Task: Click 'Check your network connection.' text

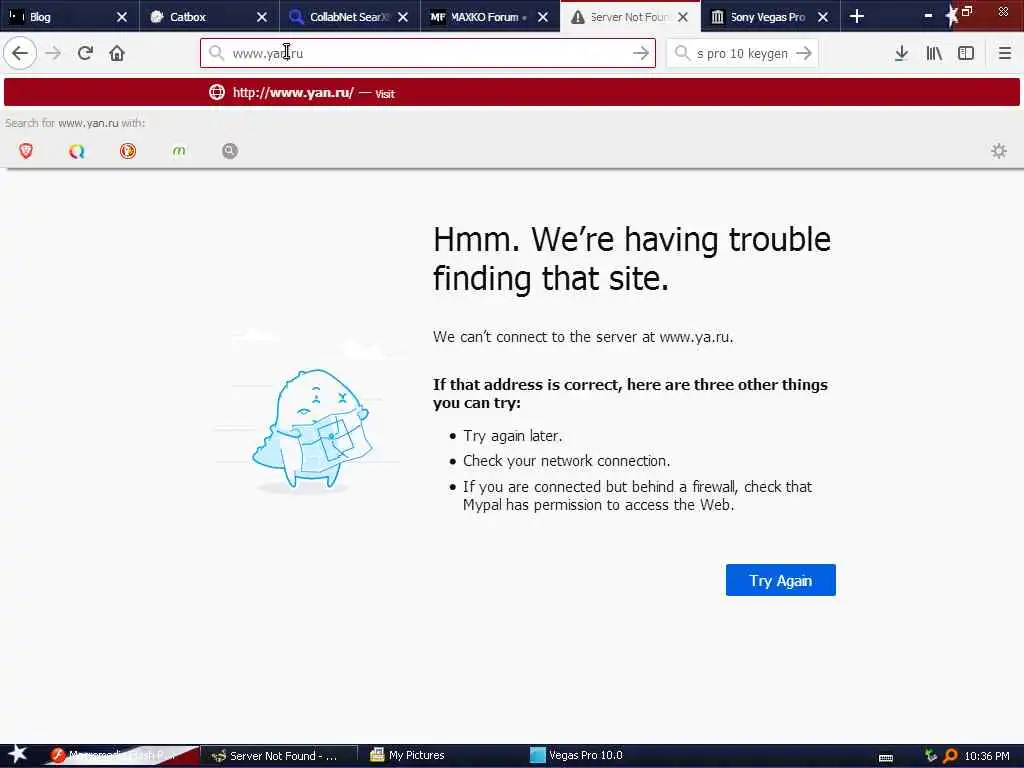Action: pyautogui.click(x=566, y=461)
